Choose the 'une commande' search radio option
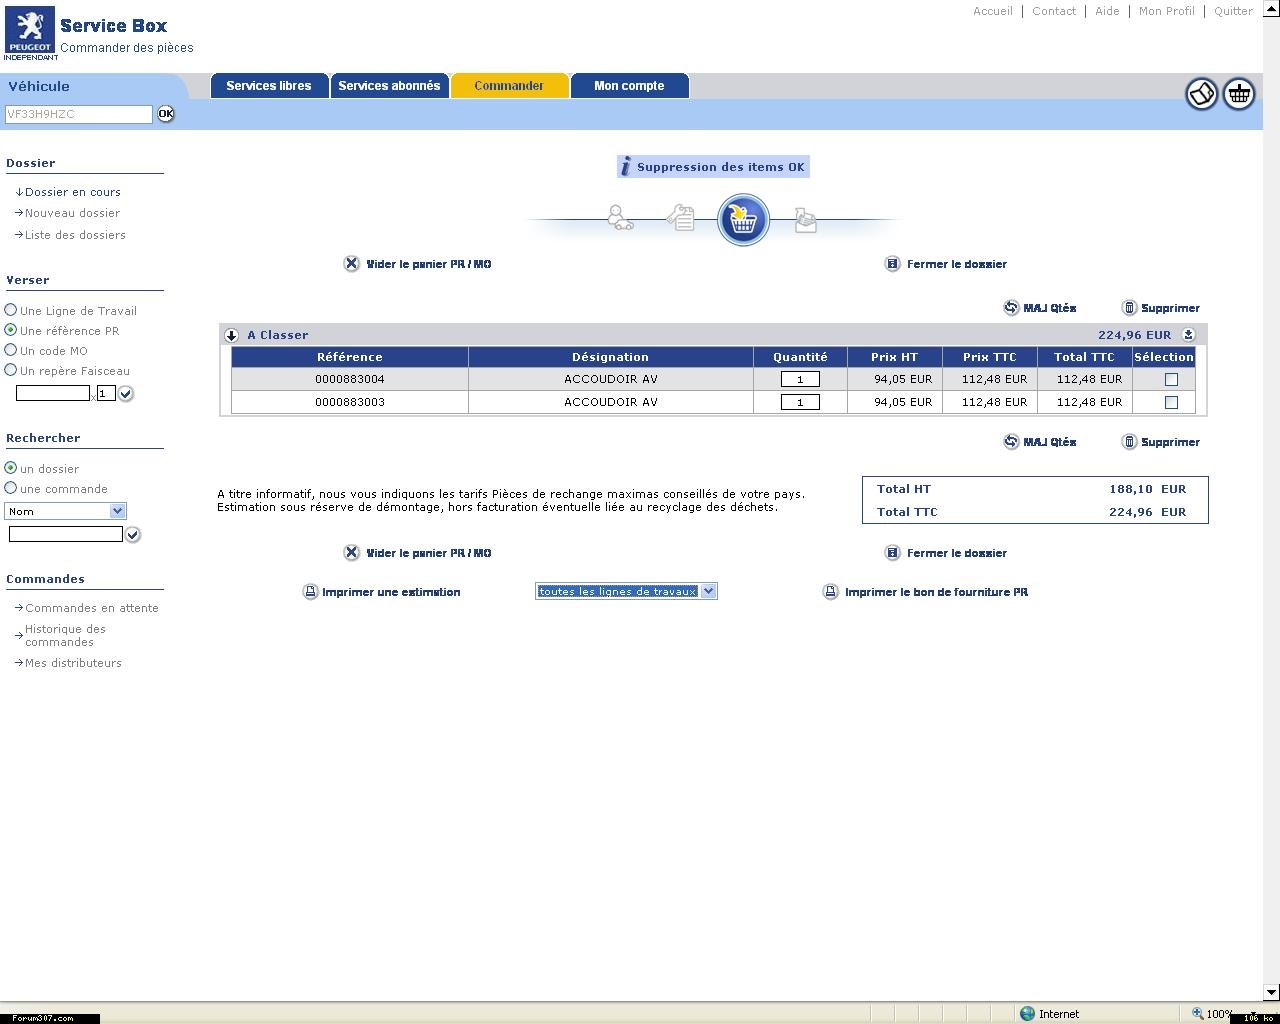 tap(11, 488)
